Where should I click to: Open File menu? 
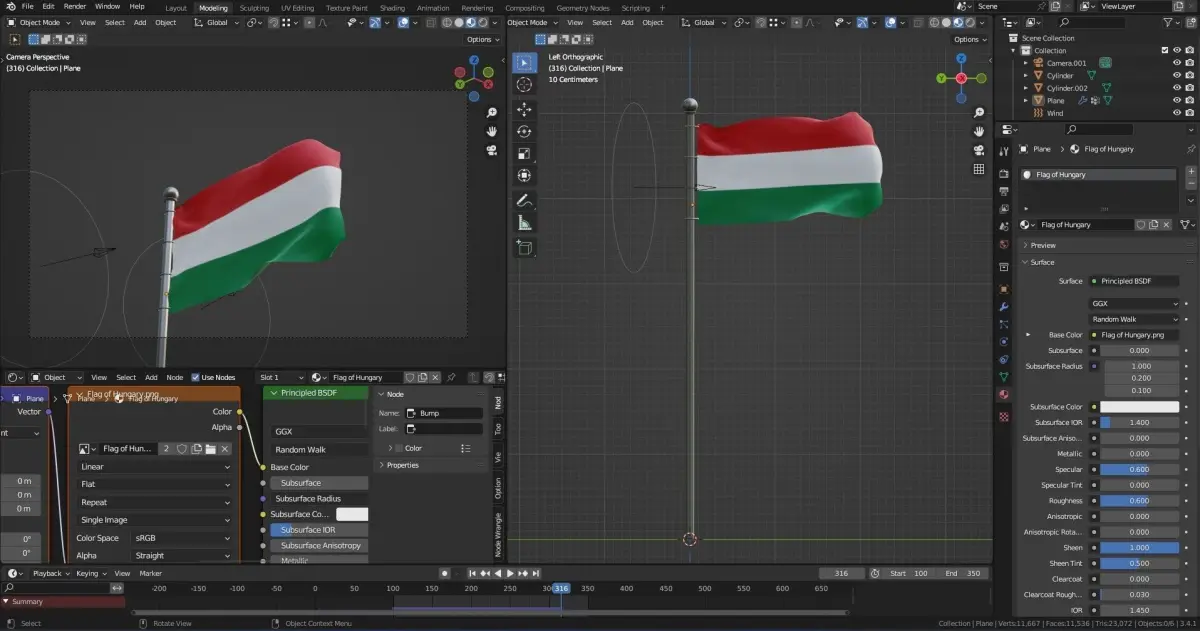[x=27, y=6]
